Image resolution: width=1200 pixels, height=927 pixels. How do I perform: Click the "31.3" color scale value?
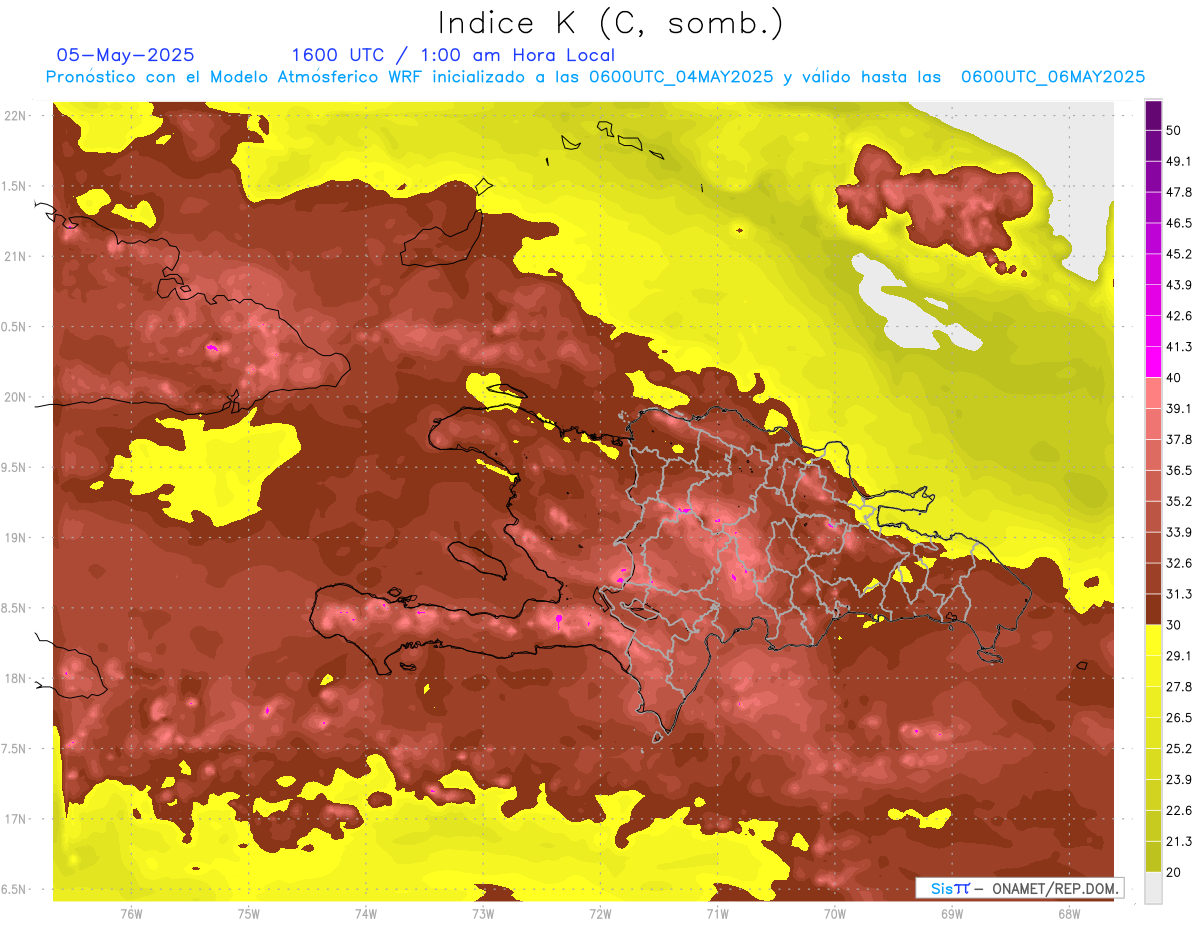[1179, 594]
